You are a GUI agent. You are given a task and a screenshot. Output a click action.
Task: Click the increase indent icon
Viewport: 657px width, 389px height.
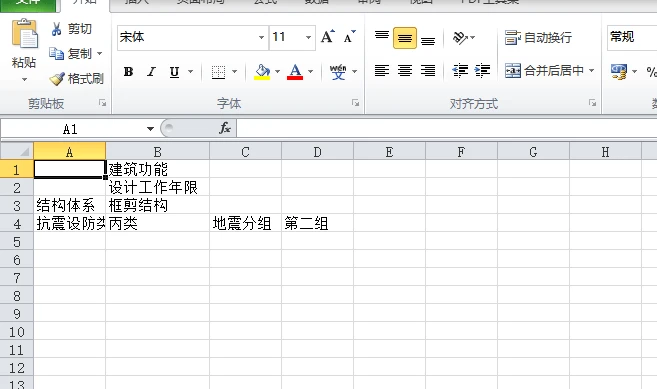point(483,70)
